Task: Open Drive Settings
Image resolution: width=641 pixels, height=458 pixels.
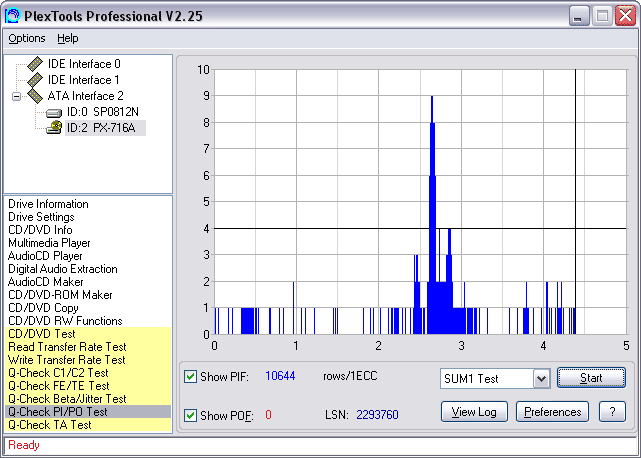Action: point(41,217)
